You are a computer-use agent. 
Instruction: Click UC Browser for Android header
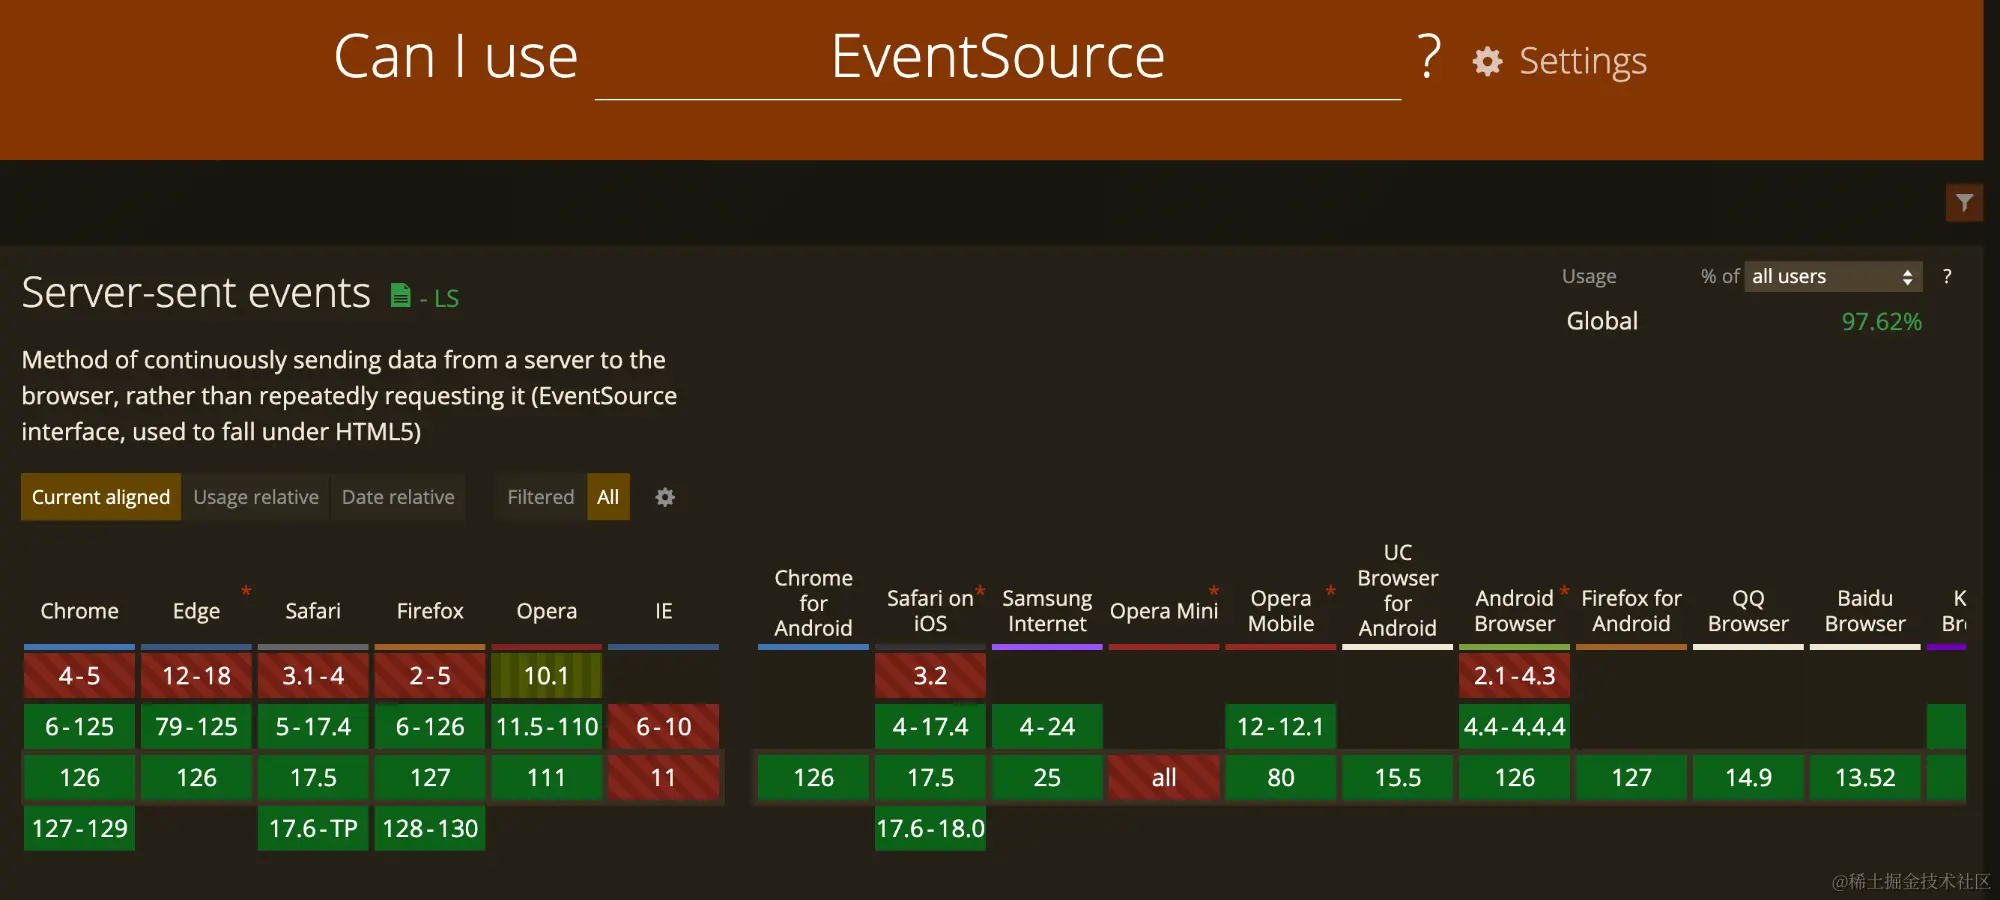click(1398, 590)
